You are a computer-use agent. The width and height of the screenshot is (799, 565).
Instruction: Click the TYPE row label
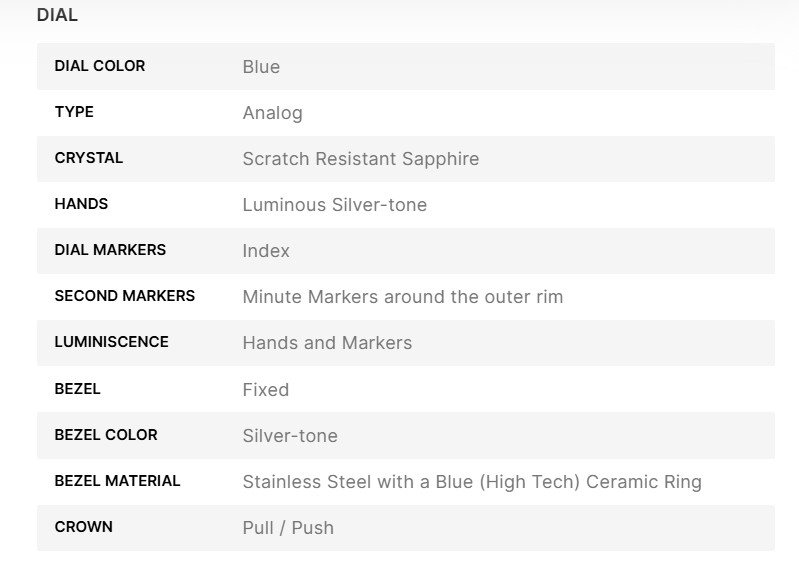[74, 112]
